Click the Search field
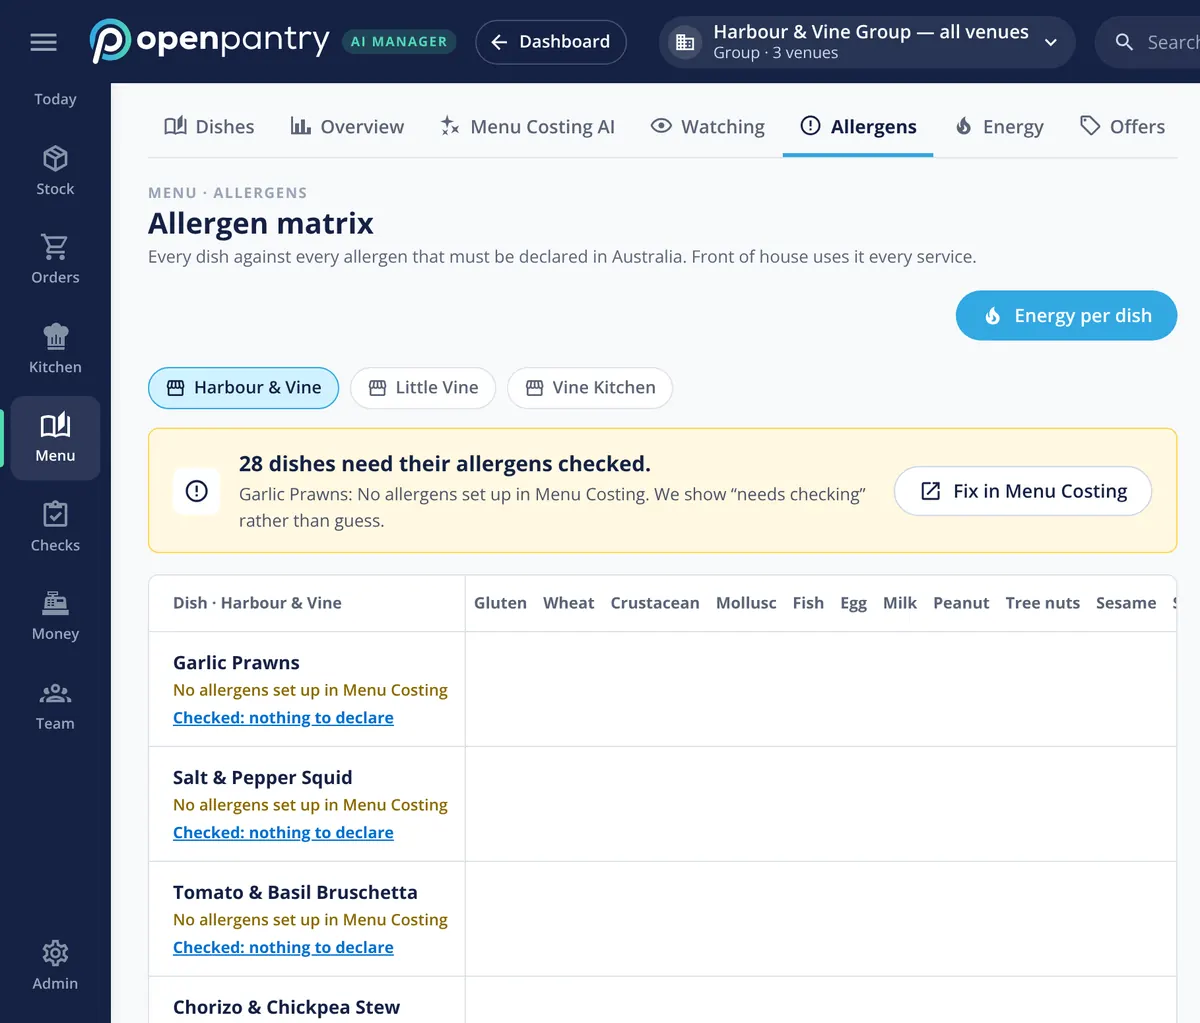The image size is (1200, 1023). coord(1148,42)
